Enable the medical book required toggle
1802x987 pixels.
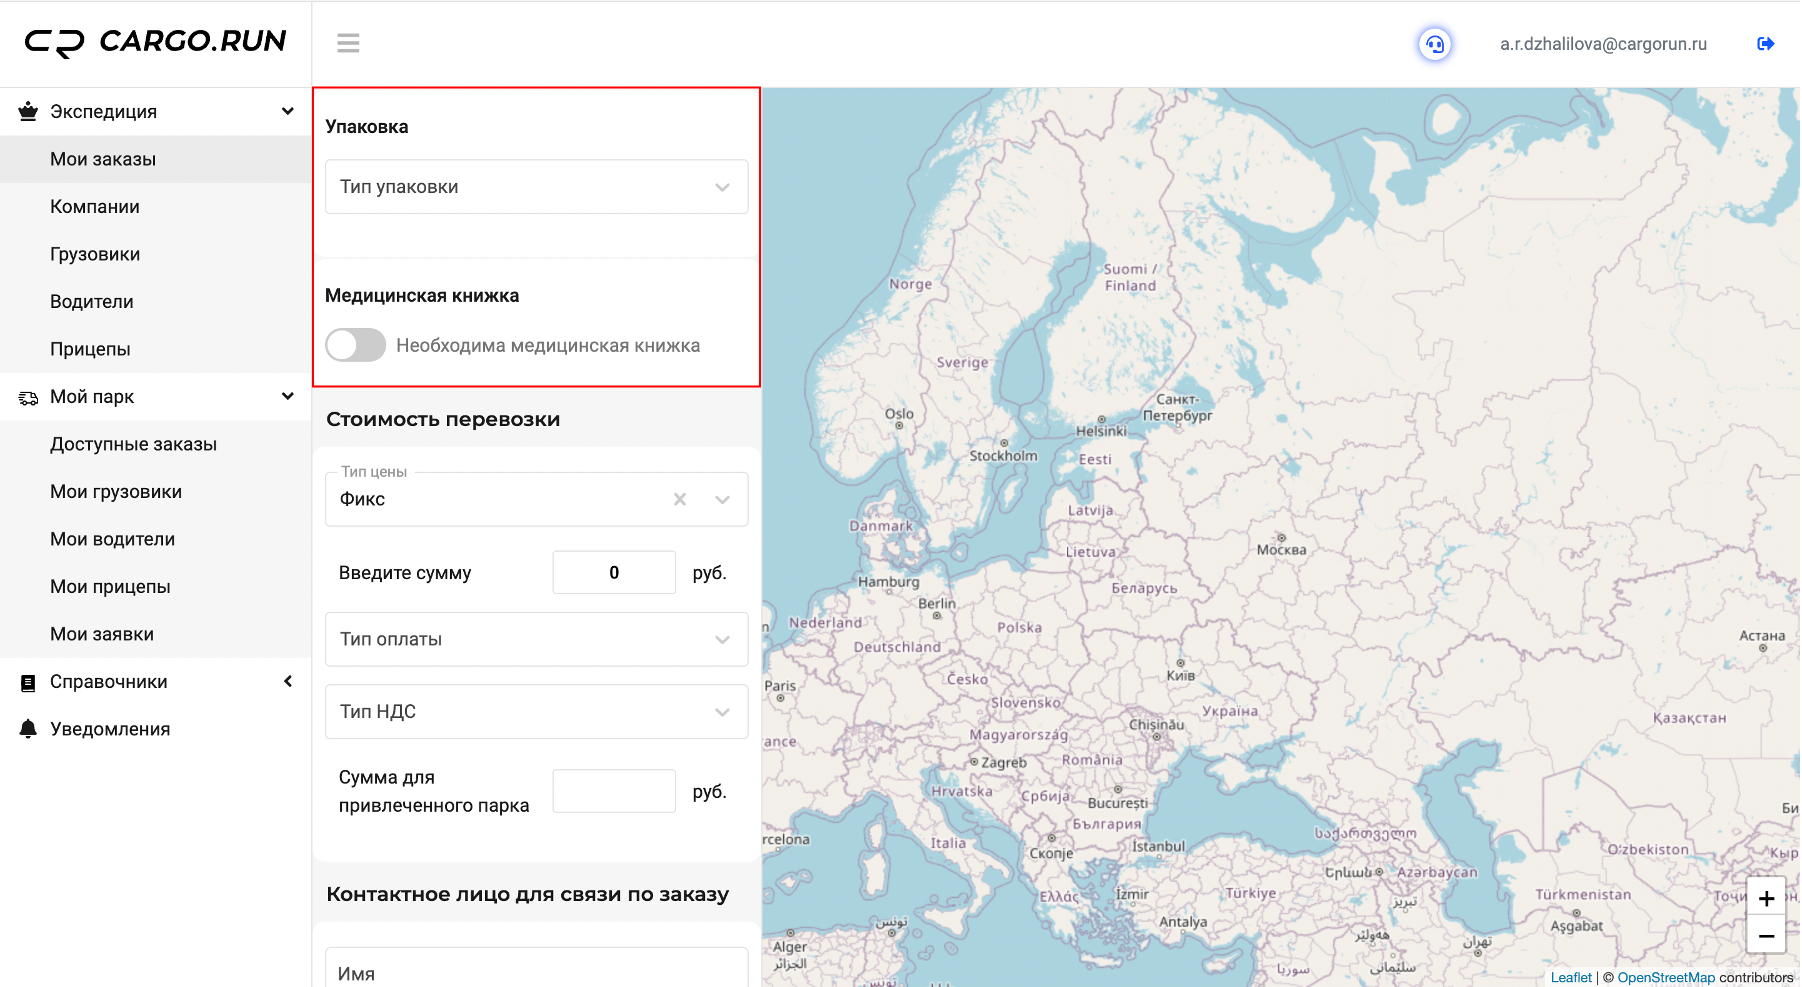click(x=356, y=345)
